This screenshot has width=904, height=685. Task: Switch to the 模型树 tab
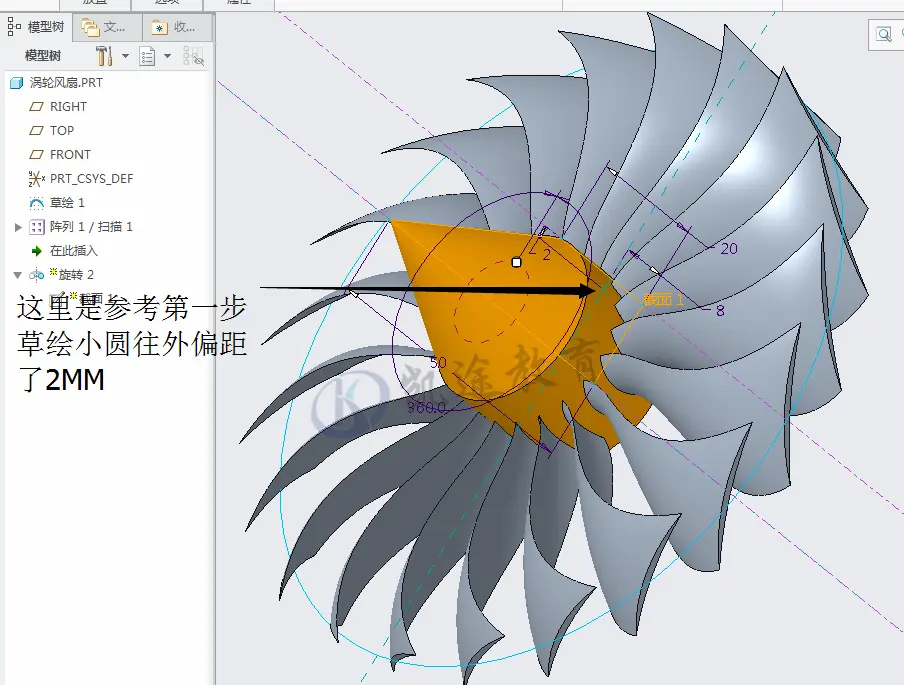36,27
